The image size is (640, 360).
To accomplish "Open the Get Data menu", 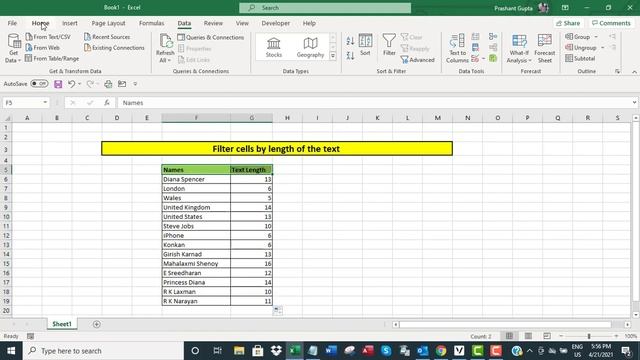I will click(x=13, y=48).
